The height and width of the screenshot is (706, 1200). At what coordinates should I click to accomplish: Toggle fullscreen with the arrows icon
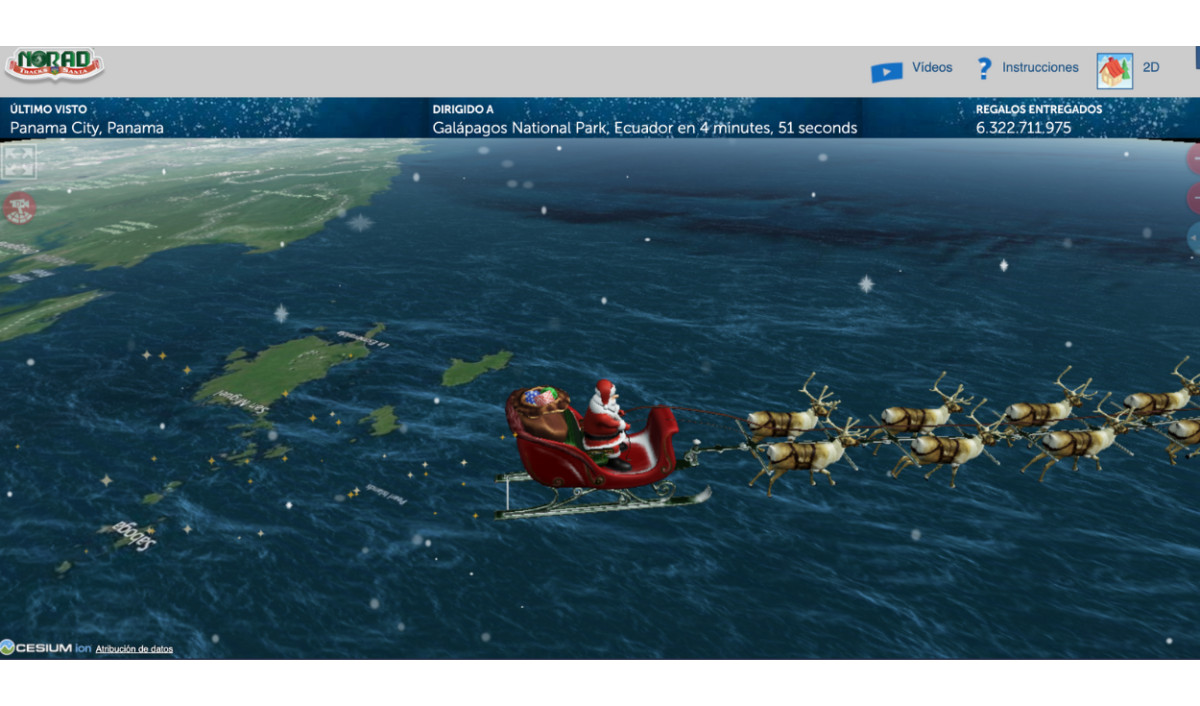pyautogui.click(x=19, y=162)
